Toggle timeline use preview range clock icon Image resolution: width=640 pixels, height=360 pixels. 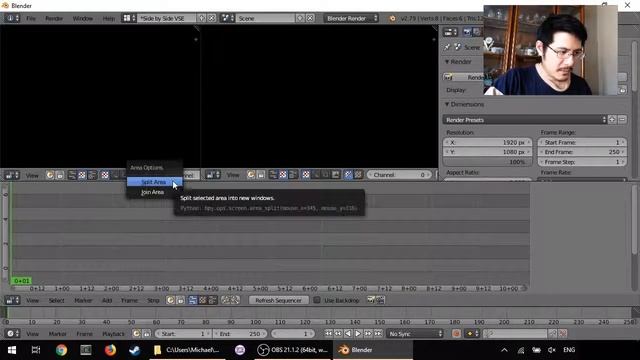pyautogui.click(x=136, y=334)
